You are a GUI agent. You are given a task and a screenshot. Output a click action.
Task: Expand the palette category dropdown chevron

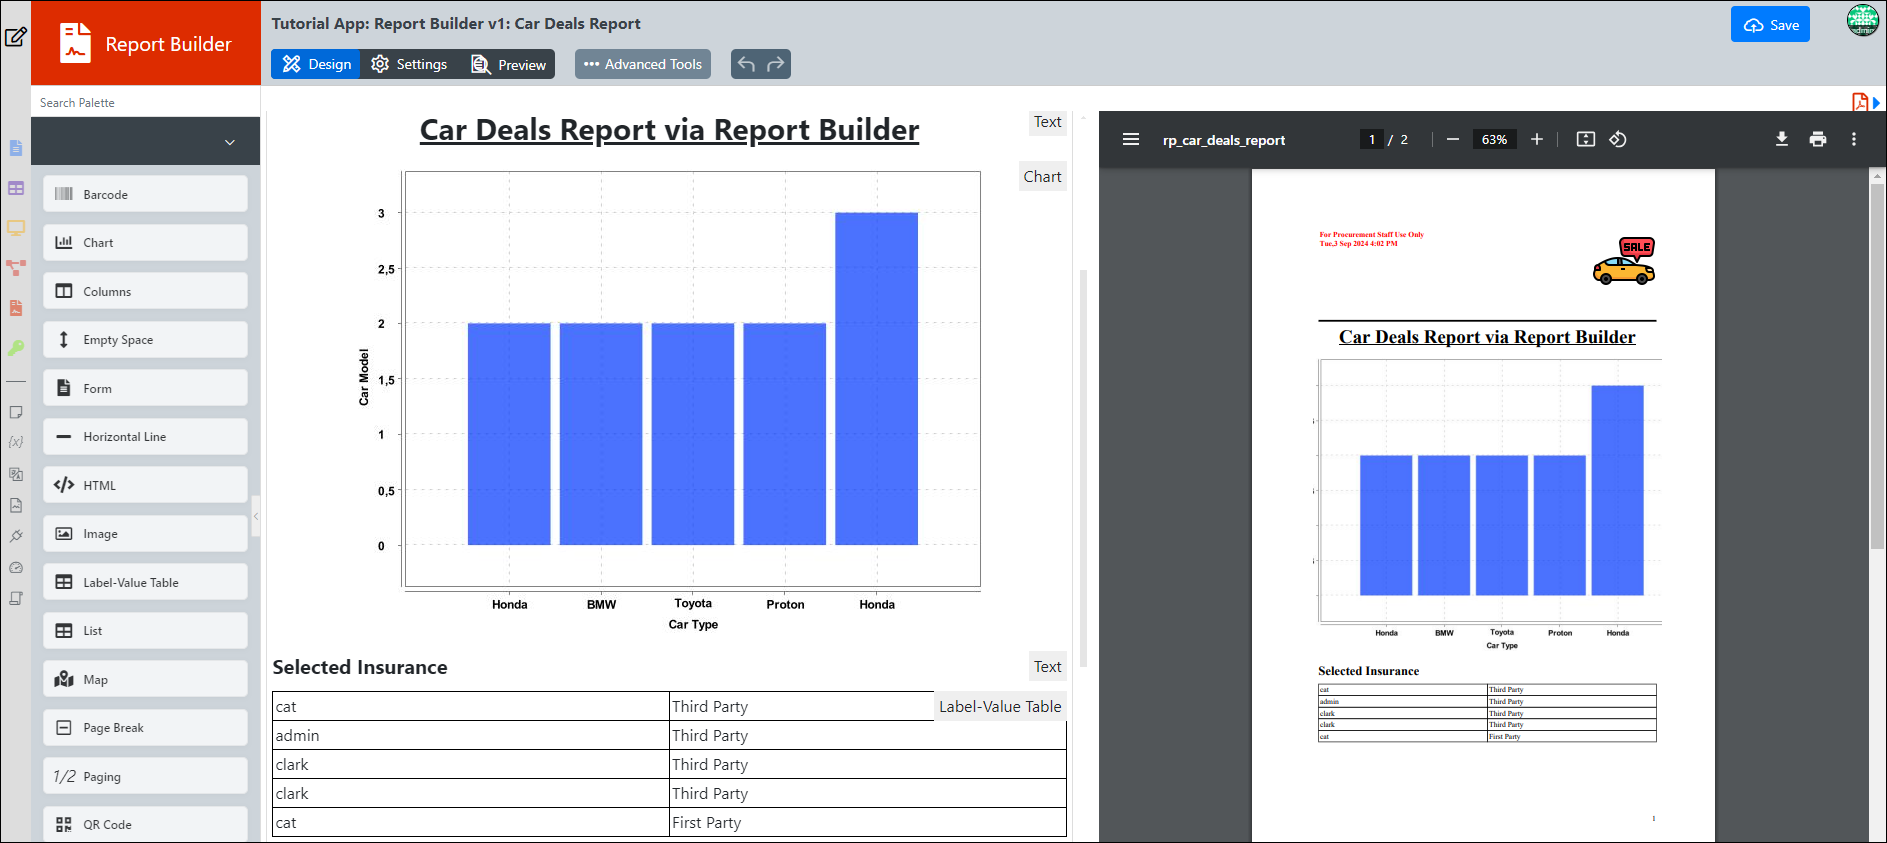coord(230,142)
